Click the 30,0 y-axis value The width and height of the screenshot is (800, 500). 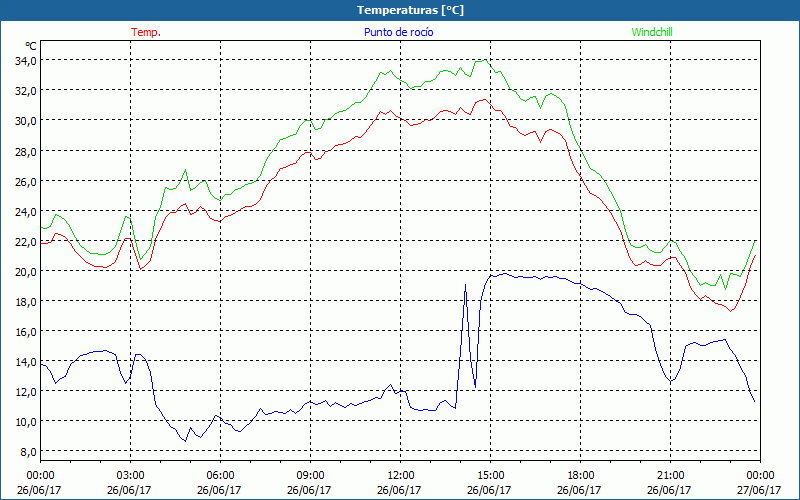(26, 121)
